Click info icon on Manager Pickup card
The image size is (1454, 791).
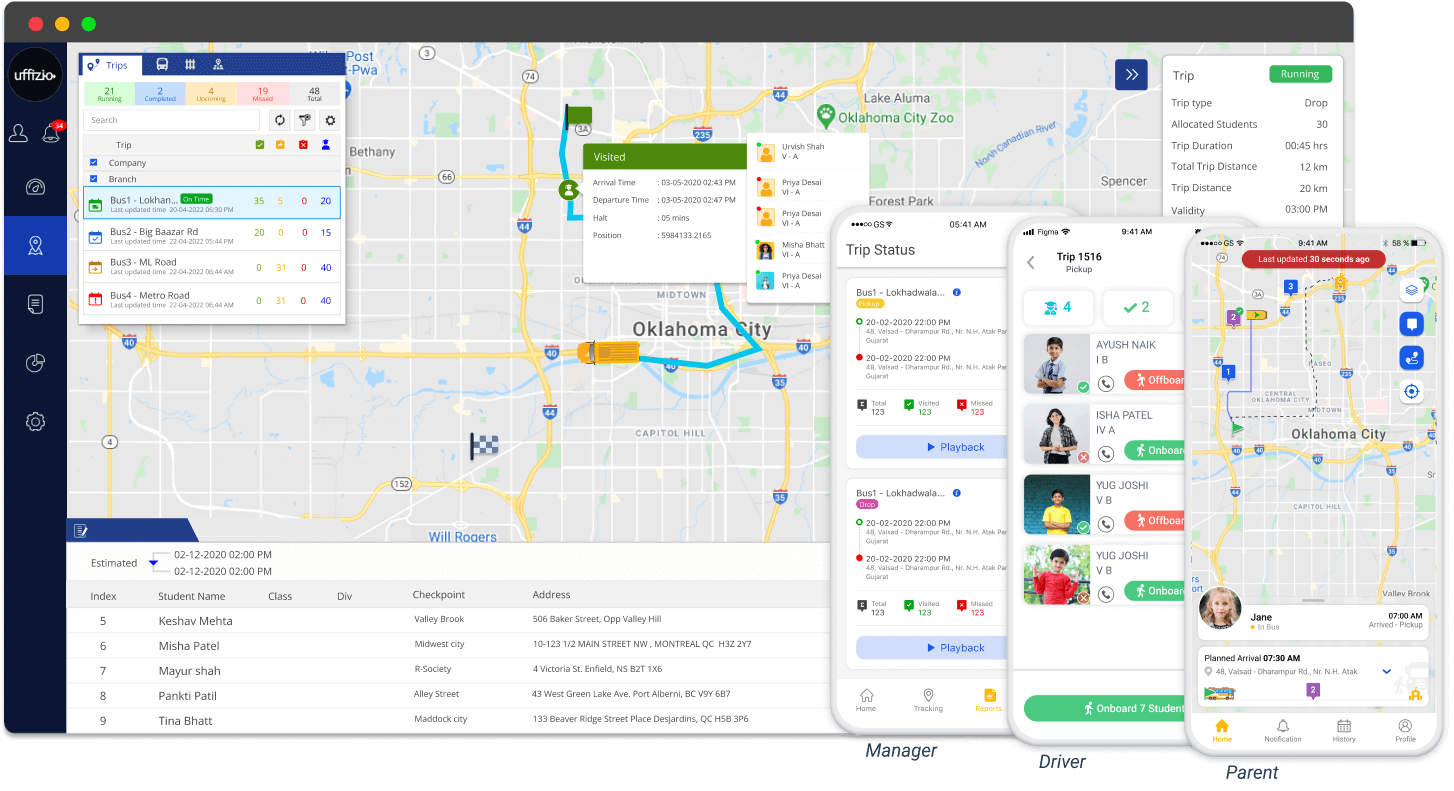click(x=957, y=292)
